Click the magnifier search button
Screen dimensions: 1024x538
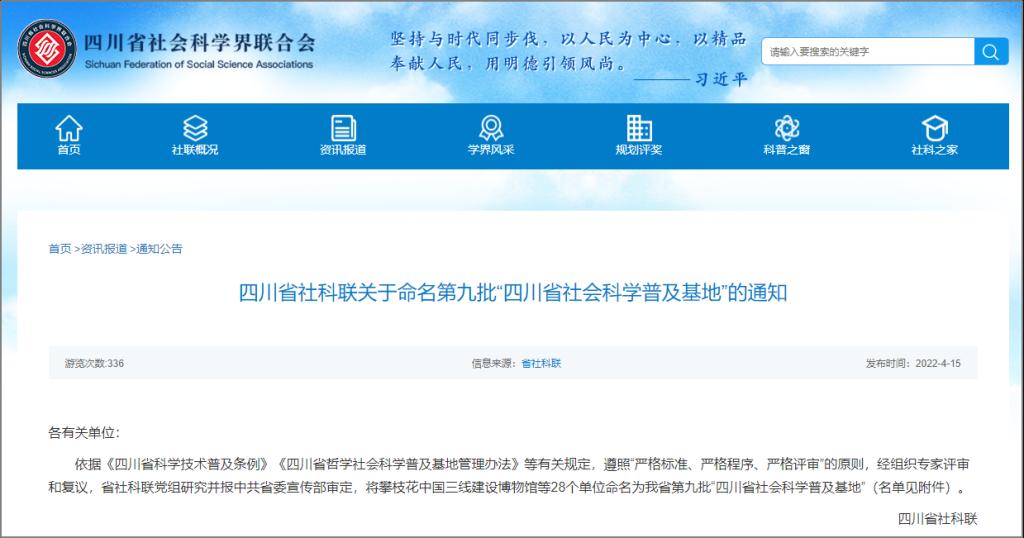989,52
